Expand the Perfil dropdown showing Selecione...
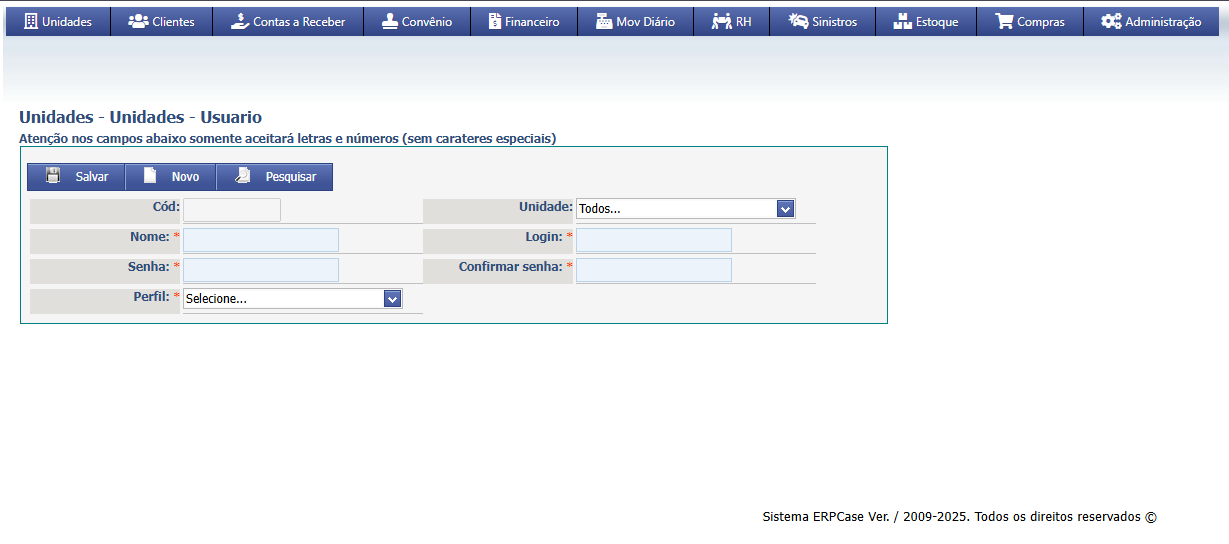 (293, 298)
